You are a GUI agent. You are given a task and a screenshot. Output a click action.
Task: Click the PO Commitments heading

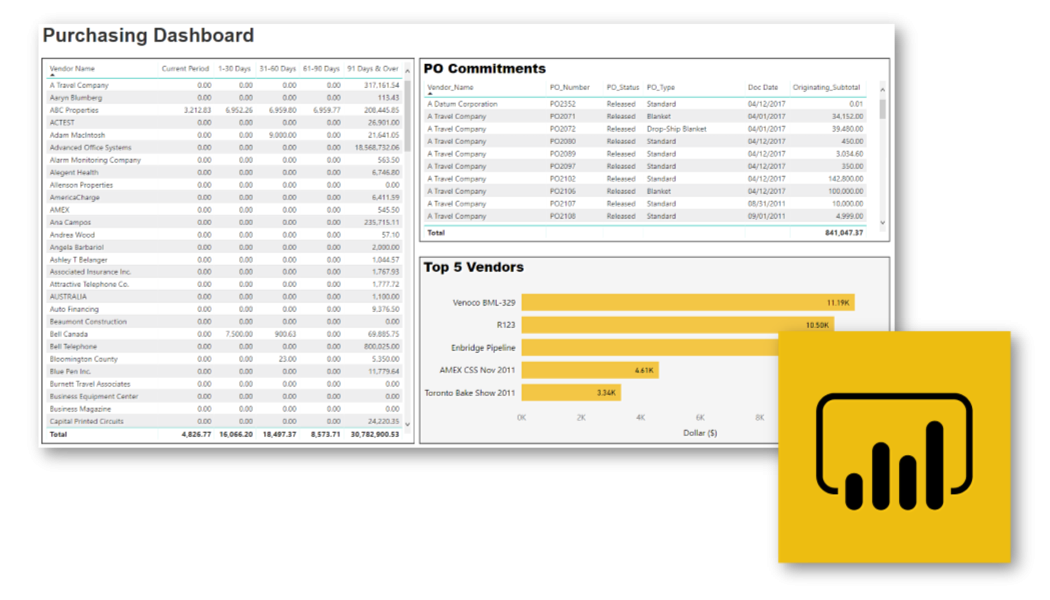(x=485, y=68)
